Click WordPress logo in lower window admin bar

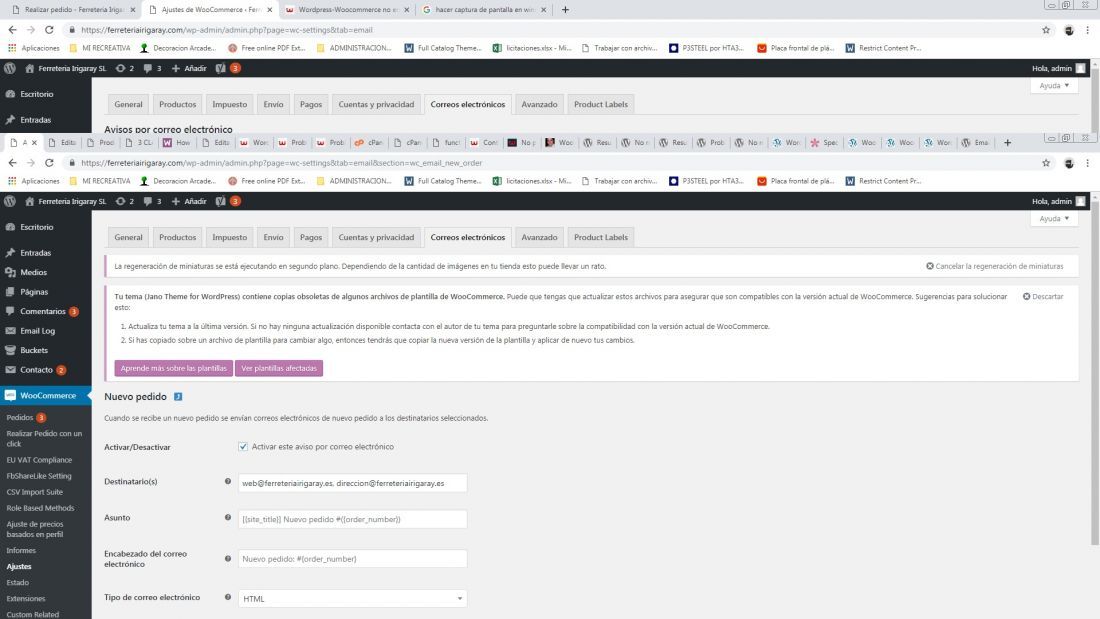click(10, 201)
